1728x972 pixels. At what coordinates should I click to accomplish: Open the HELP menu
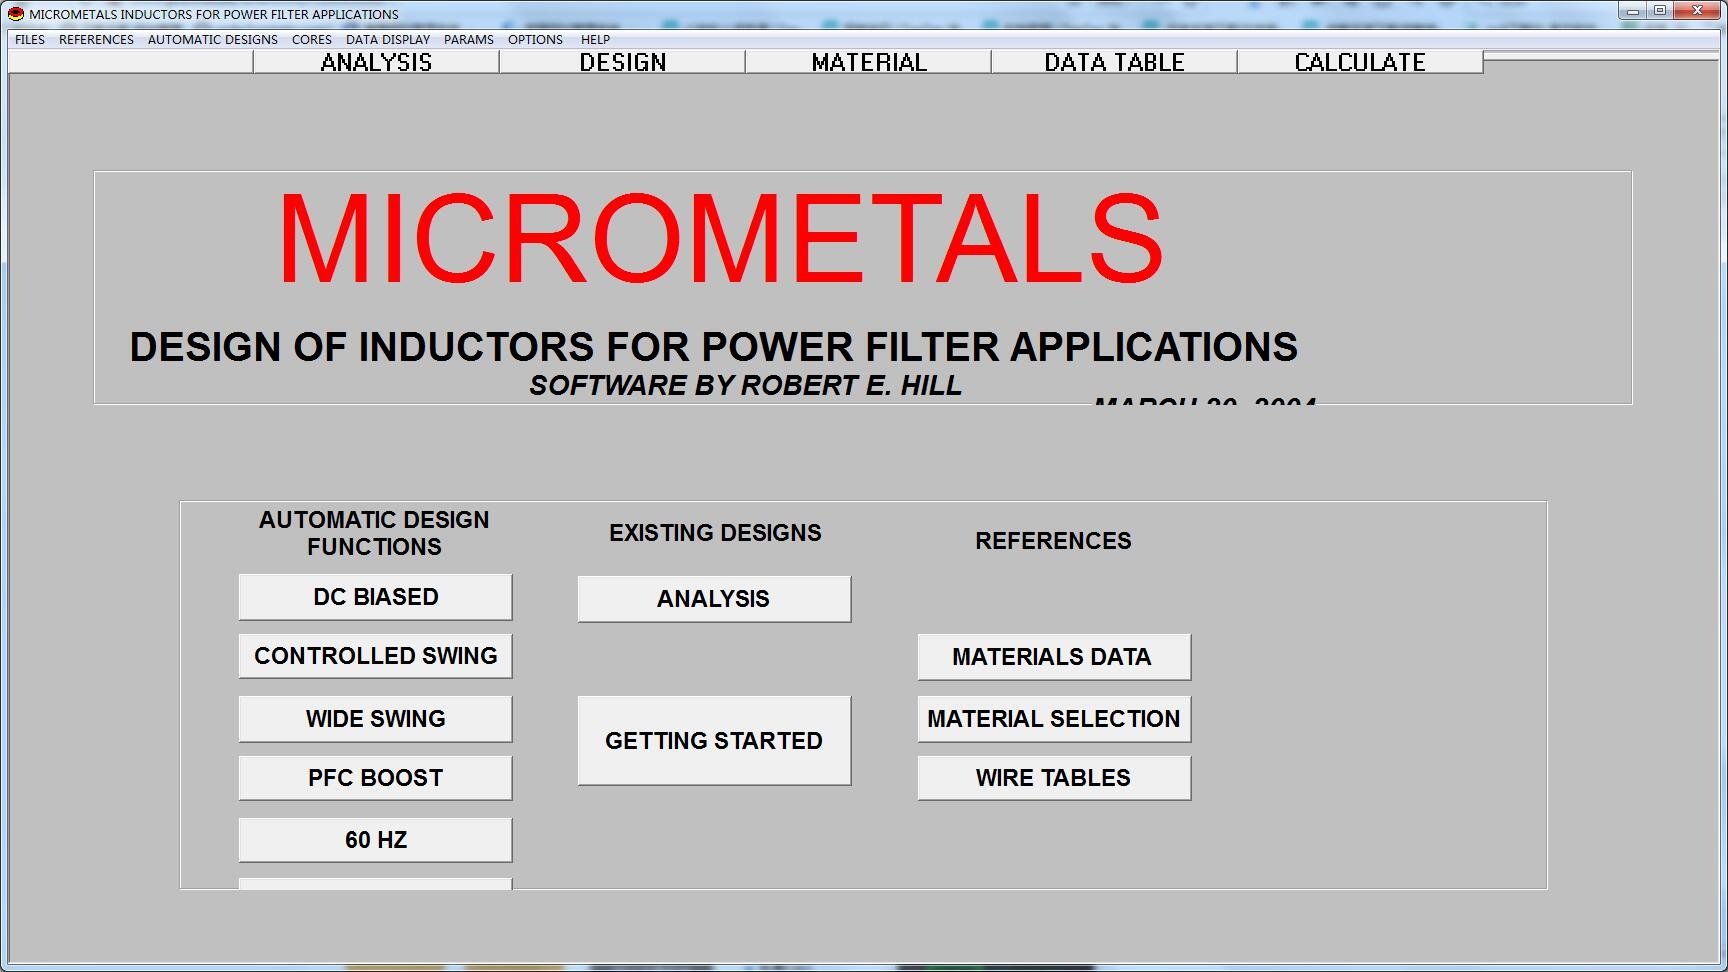[595, 40]
